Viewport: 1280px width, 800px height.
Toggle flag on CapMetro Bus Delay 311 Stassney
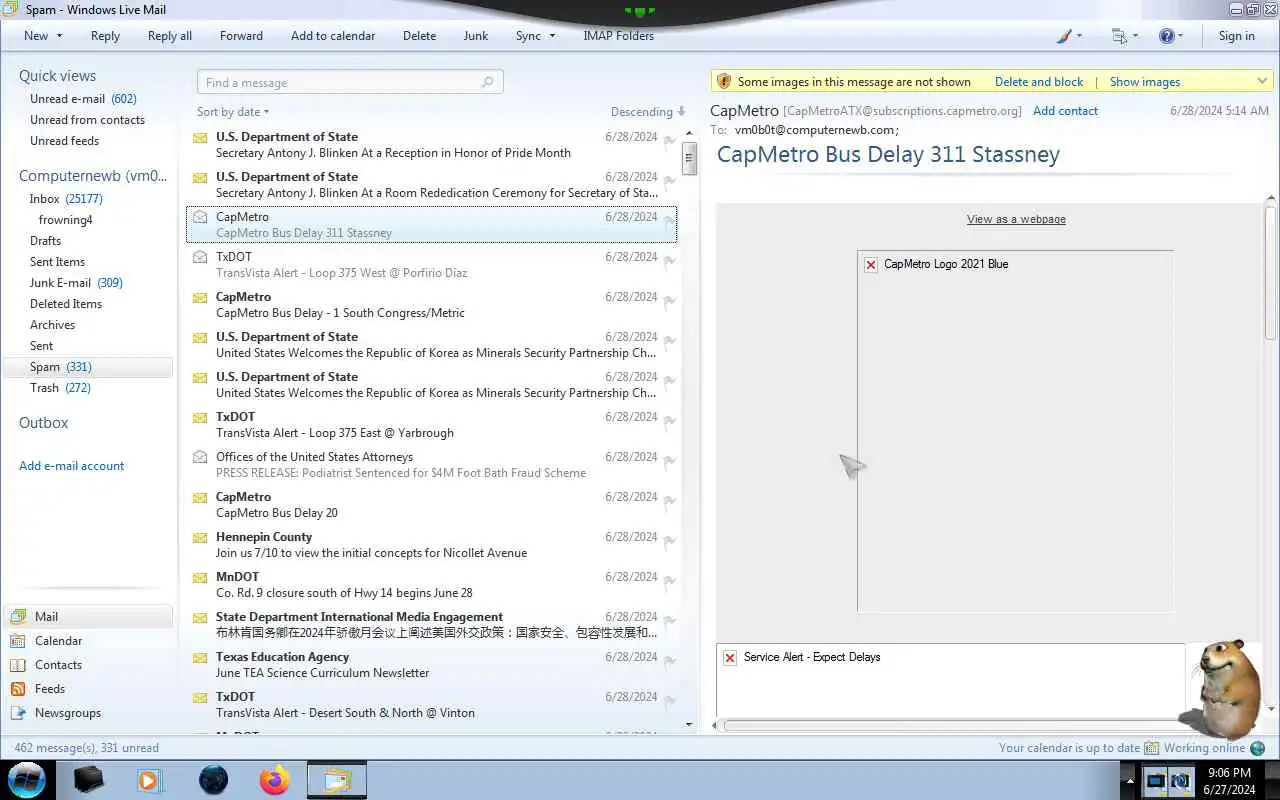pyautogui.click(x=669, y=221)
